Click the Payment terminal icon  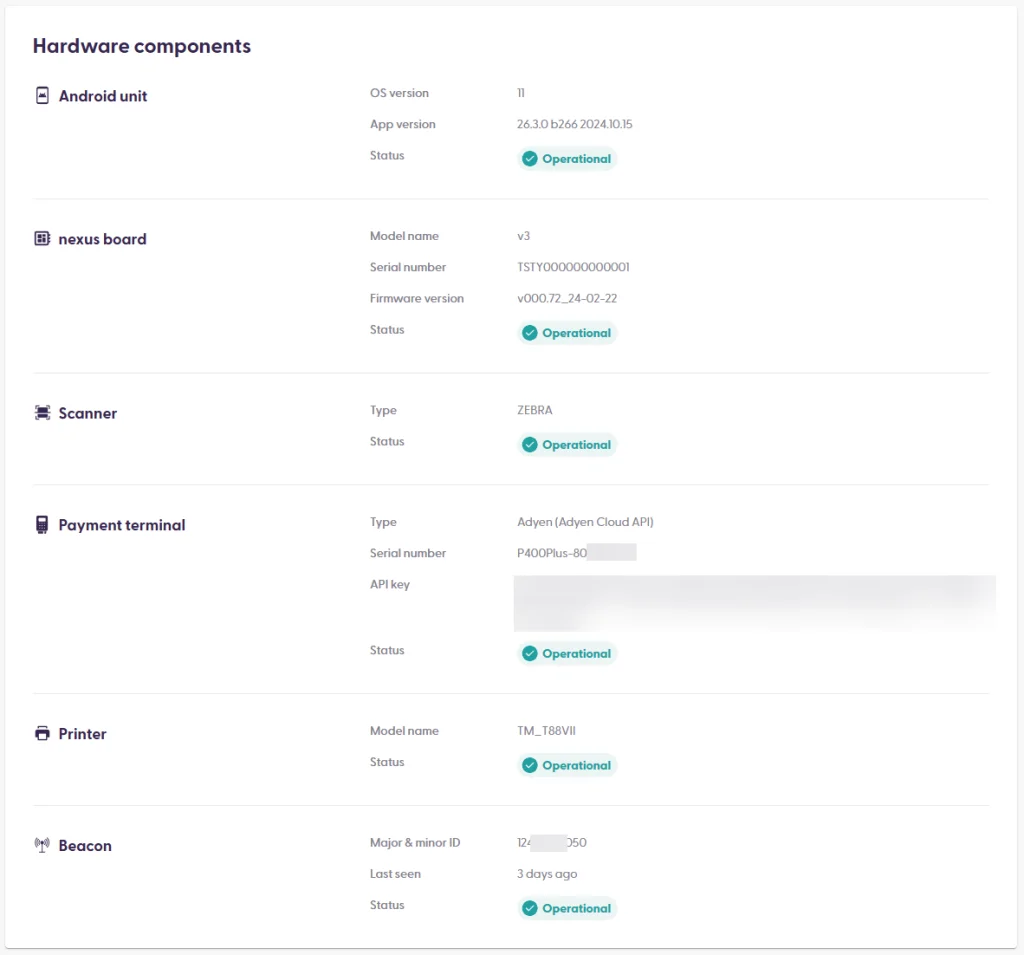tap(42, 525)
